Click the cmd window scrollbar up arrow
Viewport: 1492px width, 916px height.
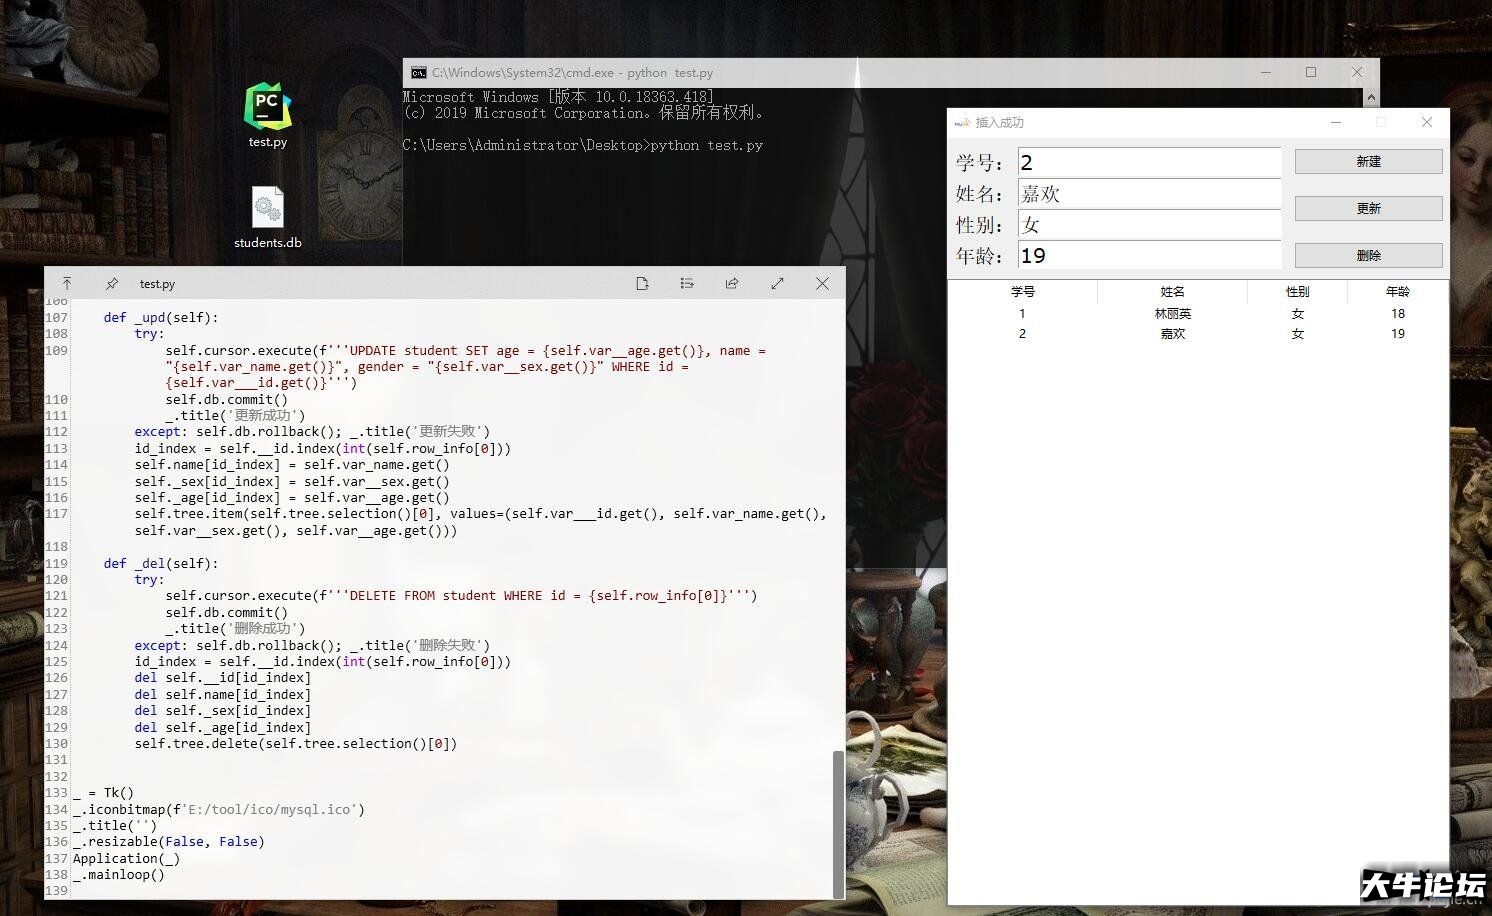click(1371, 97)
